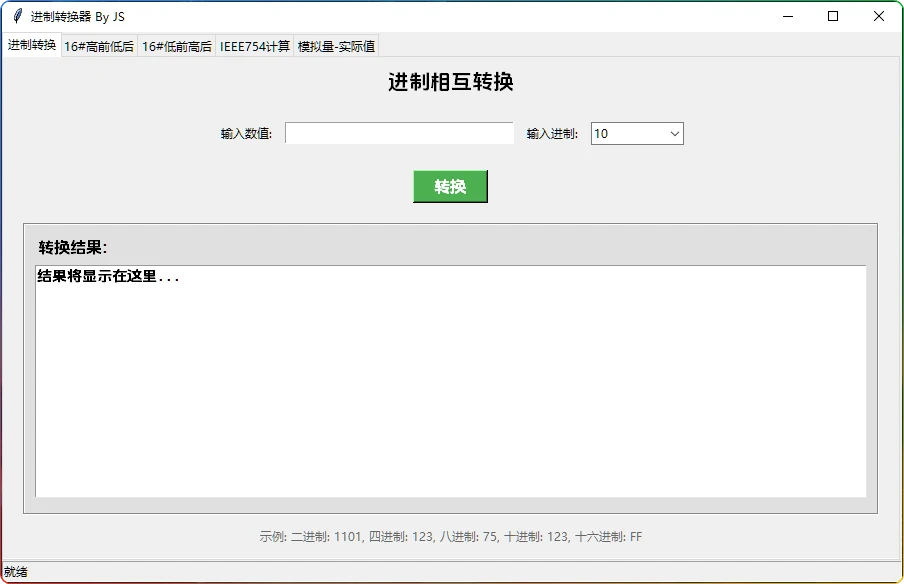This screenshot has width=904, height=584.
Task: Open the 模拟量-实际值 tab
Action: click(337, 46)
